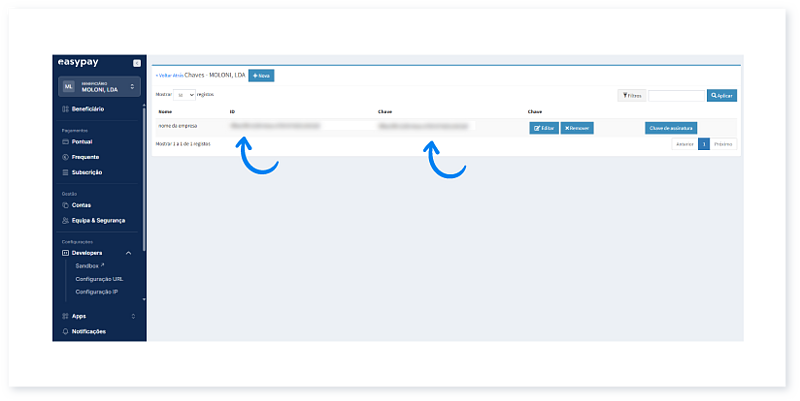The image size is (800, 401).
Task: Click the Editar button in the row
Action: coord(543,128)
